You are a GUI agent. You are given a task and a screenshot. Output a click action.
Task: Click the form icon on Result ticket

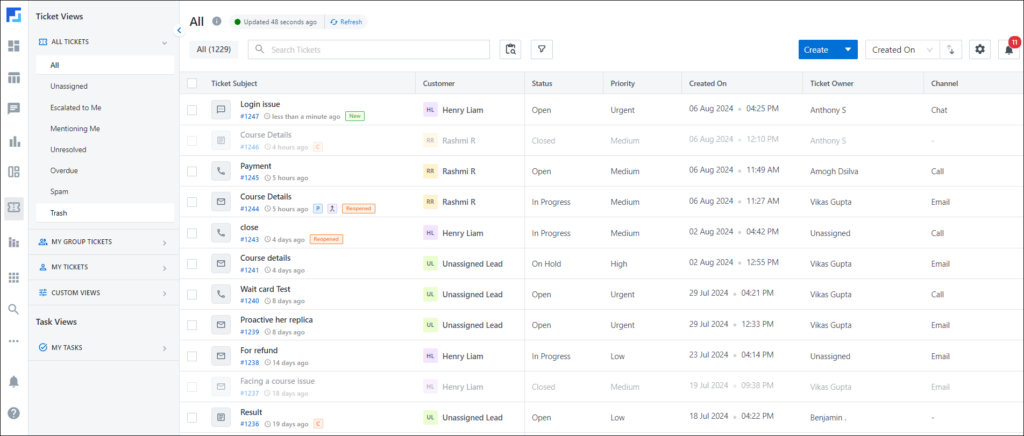221,418
